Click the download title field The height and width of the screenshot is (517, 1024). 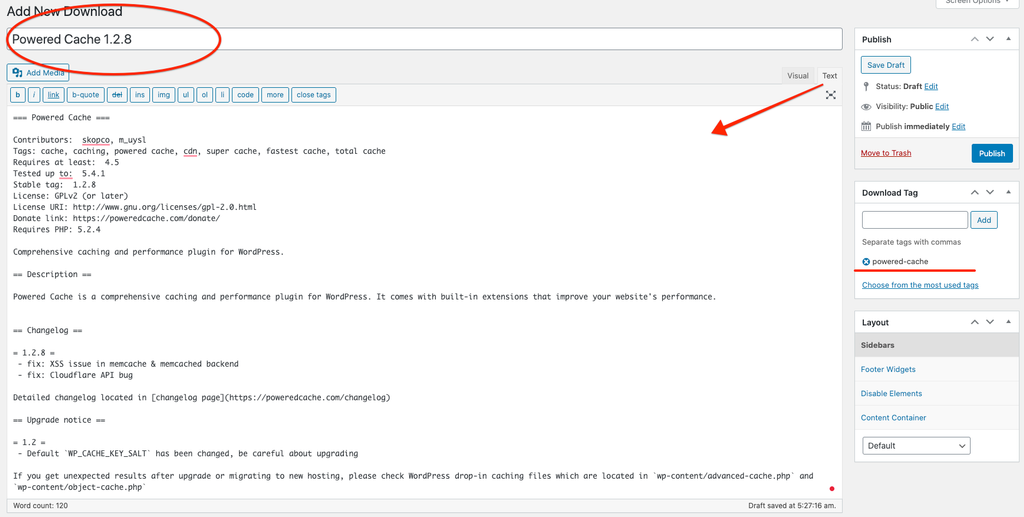point(424,39)
